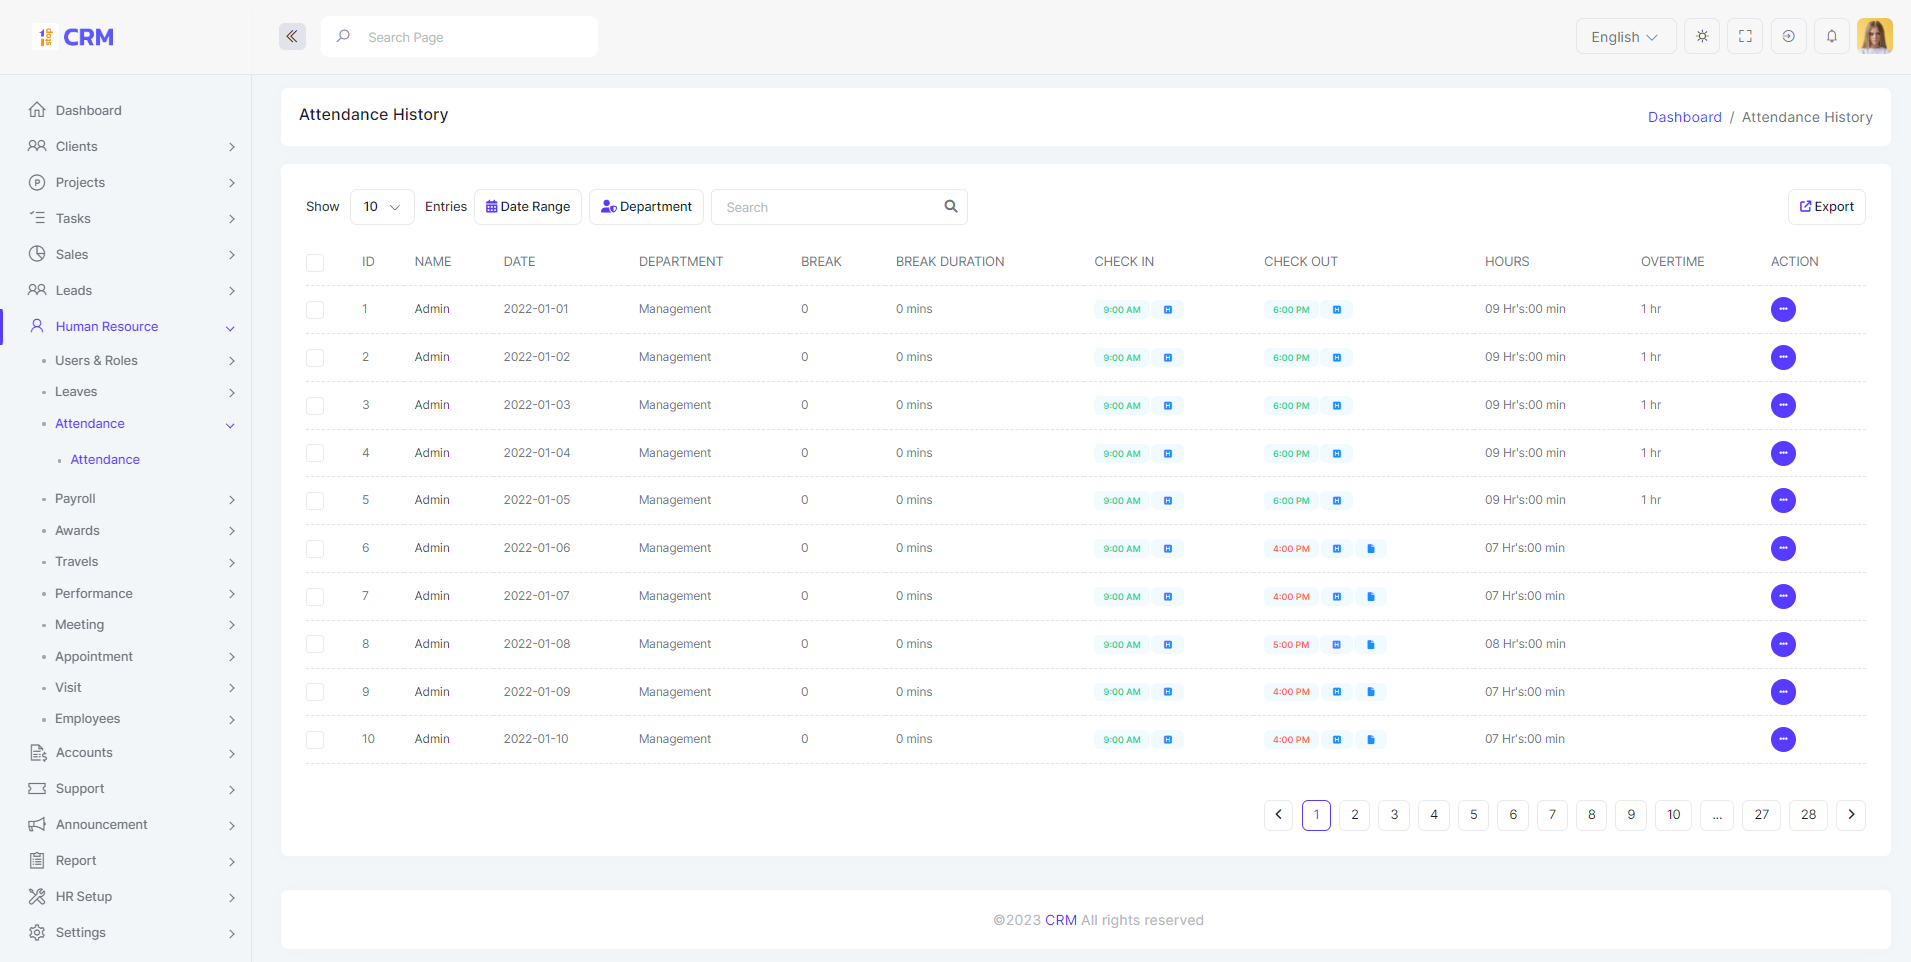Collapse the sidebar with double-chevron icon
This screenshot has width=1911, height=962.
[292, 37]
